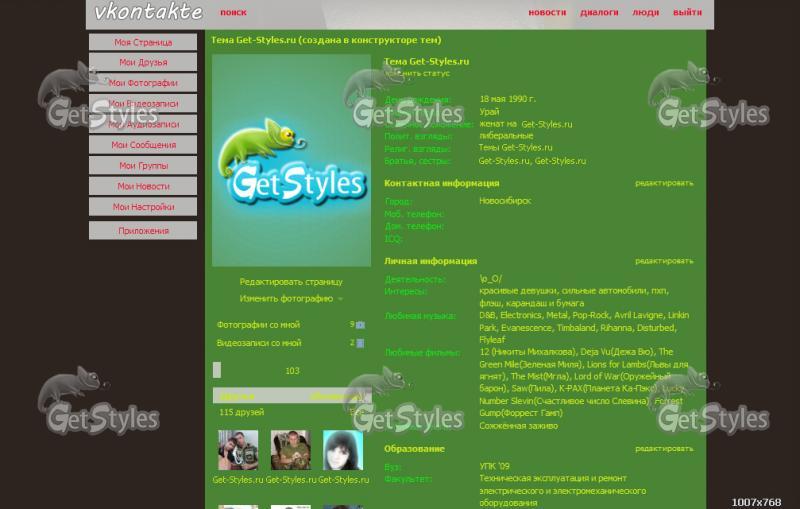The image size is (800, 509).
Task: Click the rating bar showing 103
Action: [x=291, y=370]
